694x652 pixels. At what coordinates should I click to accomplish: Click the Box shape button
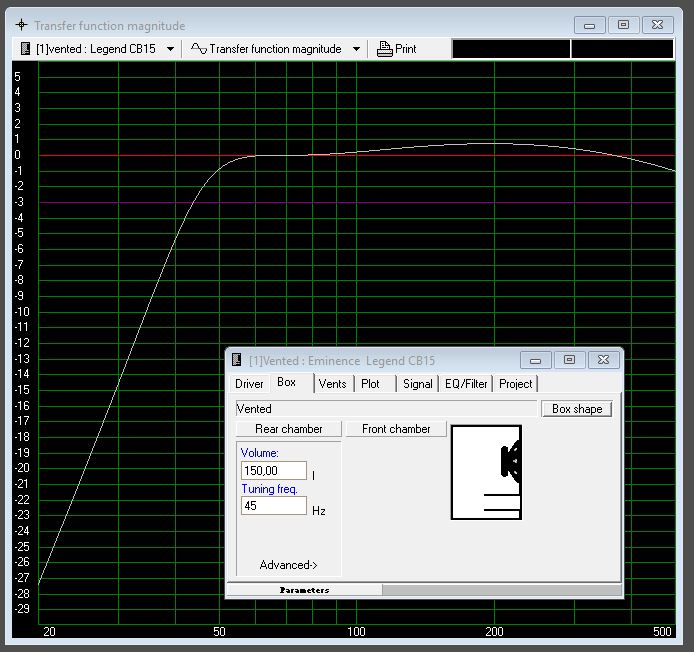(x=577, y=409)
